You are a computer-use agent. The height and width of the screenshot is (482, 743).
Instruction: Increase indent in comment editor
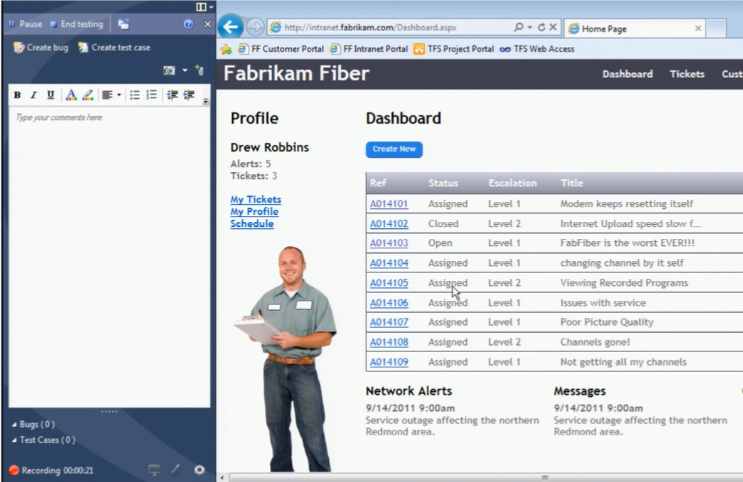(x=189, y=95)
